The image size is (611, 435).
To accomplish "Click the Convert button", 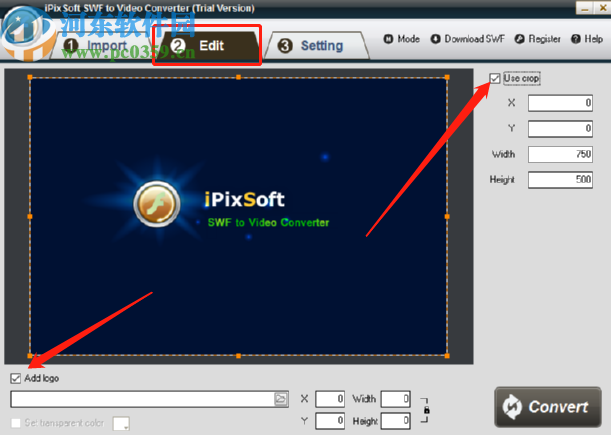I will 547,407.
